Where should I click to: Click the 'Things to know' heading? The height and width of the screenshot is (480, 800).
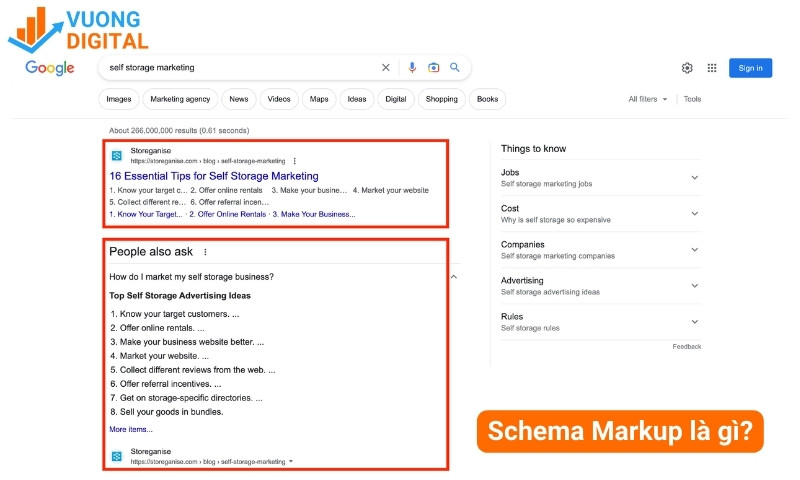(x=533, y=149)
